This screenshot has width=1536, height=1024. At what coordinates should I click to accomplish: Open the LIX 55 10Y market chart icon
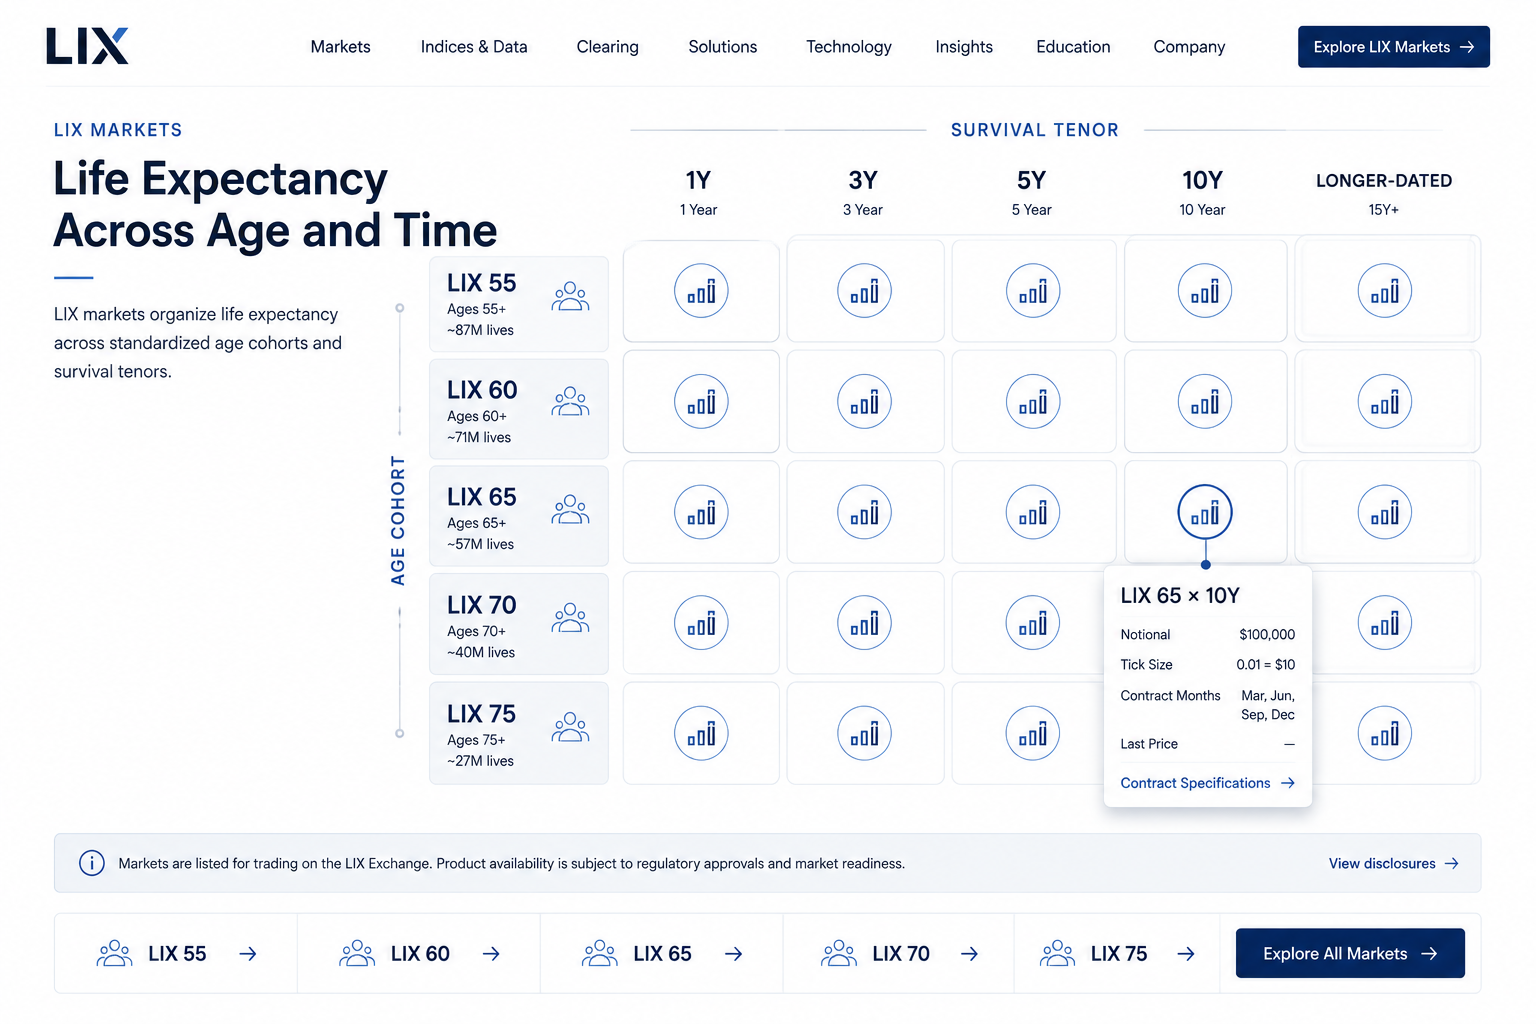[x=1205, y=291]
